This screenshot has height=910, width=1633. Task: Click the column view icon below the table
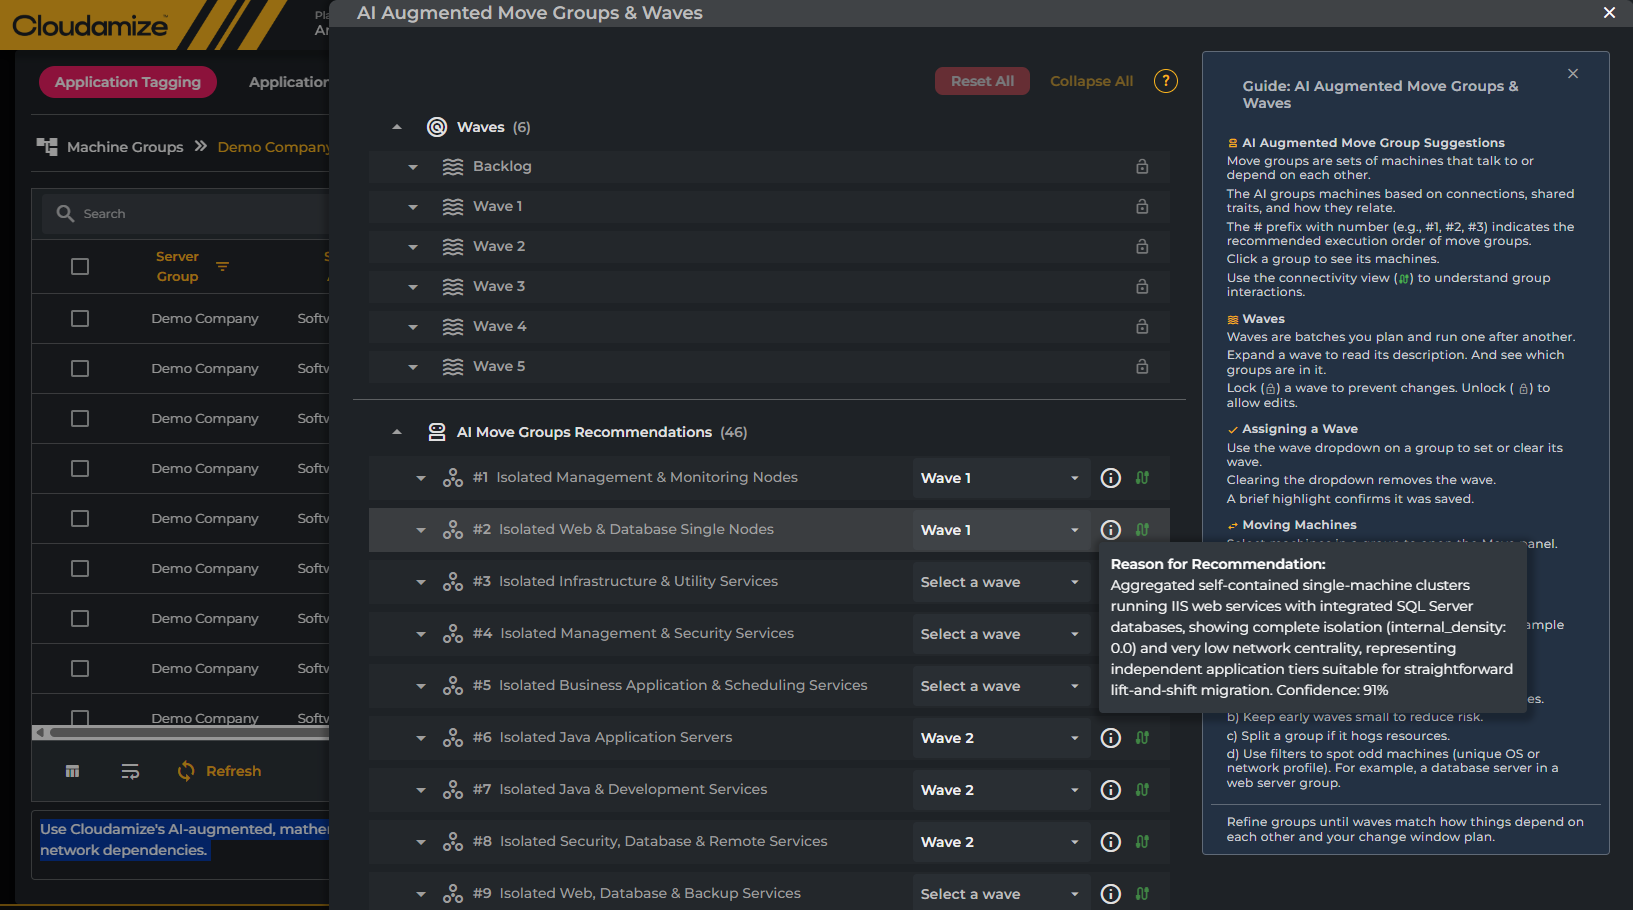tap(71, 771)
